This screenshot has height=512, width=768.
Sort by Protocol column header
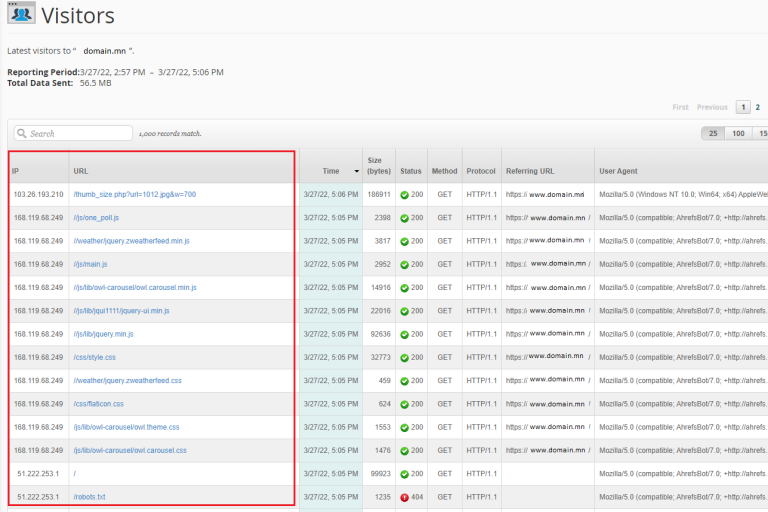[481, 171]
